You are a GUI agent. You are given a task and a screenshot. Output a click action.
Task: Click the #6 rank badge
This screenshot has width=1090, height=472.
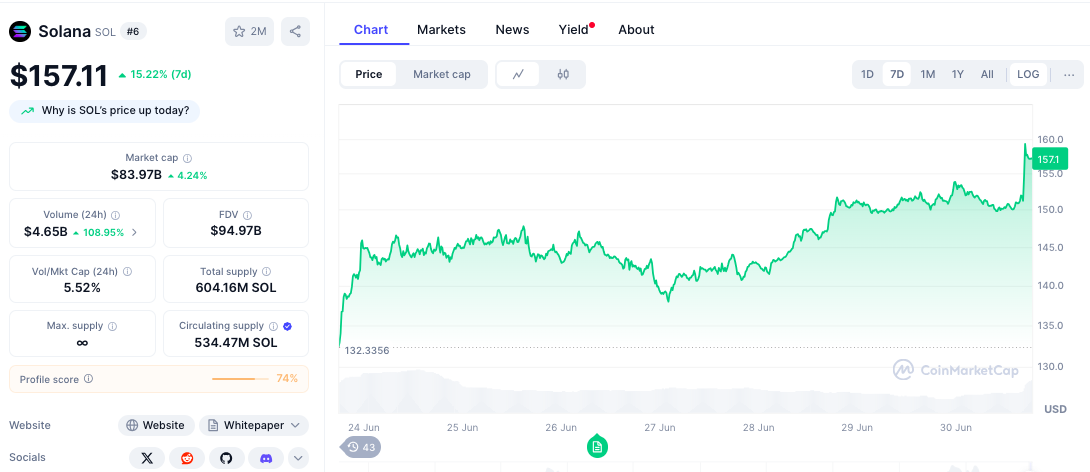pyautogui.click(x=133, y=31)
